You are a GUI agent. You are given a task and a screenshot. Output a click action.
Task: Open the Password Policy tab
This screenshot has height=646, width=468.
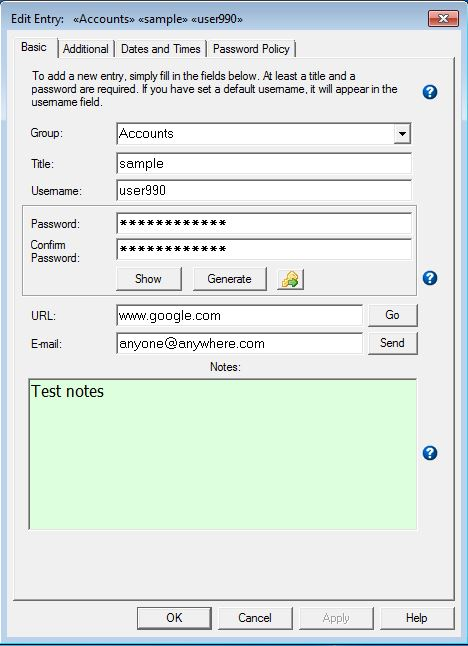coord(251,49)
